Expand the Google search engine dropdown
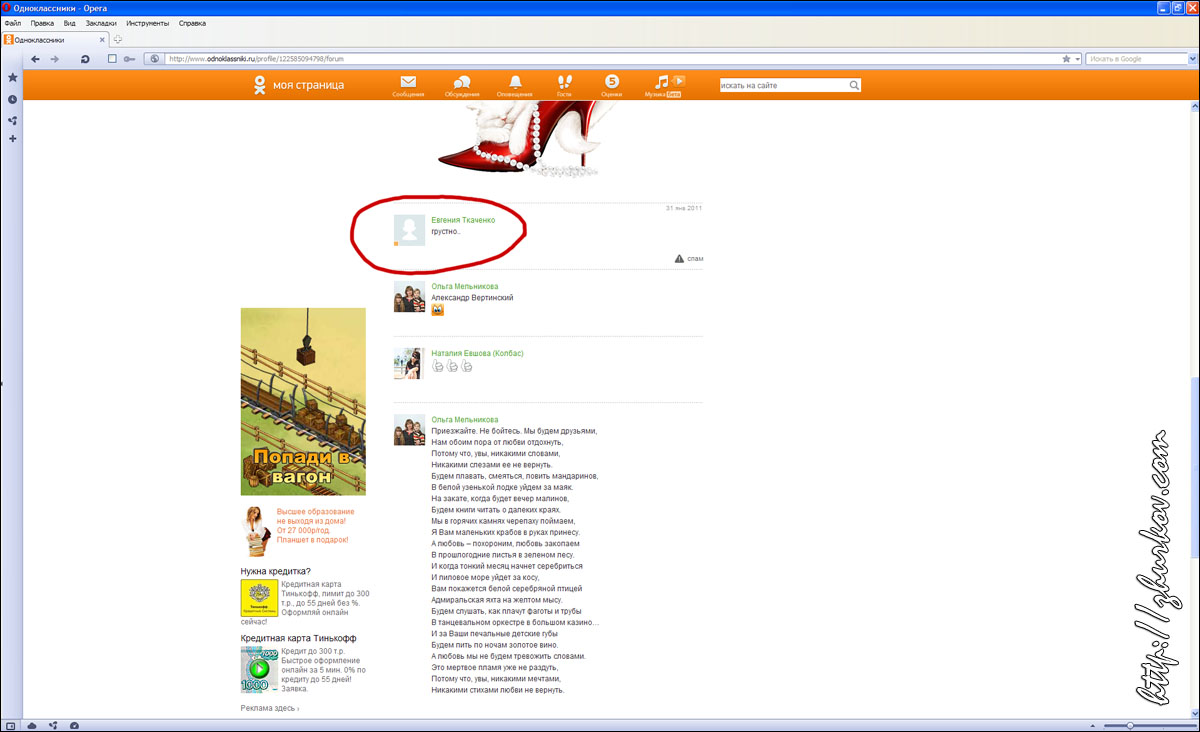The width and height of the screenshot is (1200, 732). click(1192, 59)
